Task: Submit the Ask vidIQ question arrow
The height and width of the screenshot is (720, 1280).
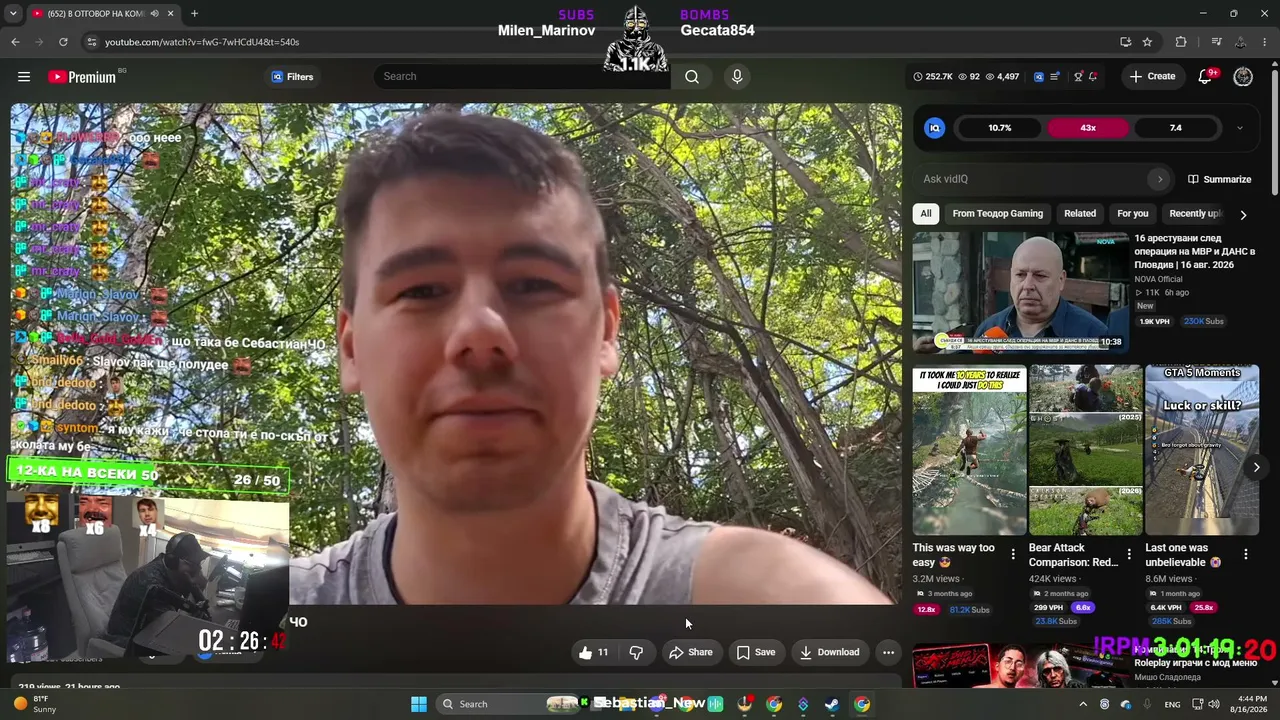Action: coord(1160,179)
